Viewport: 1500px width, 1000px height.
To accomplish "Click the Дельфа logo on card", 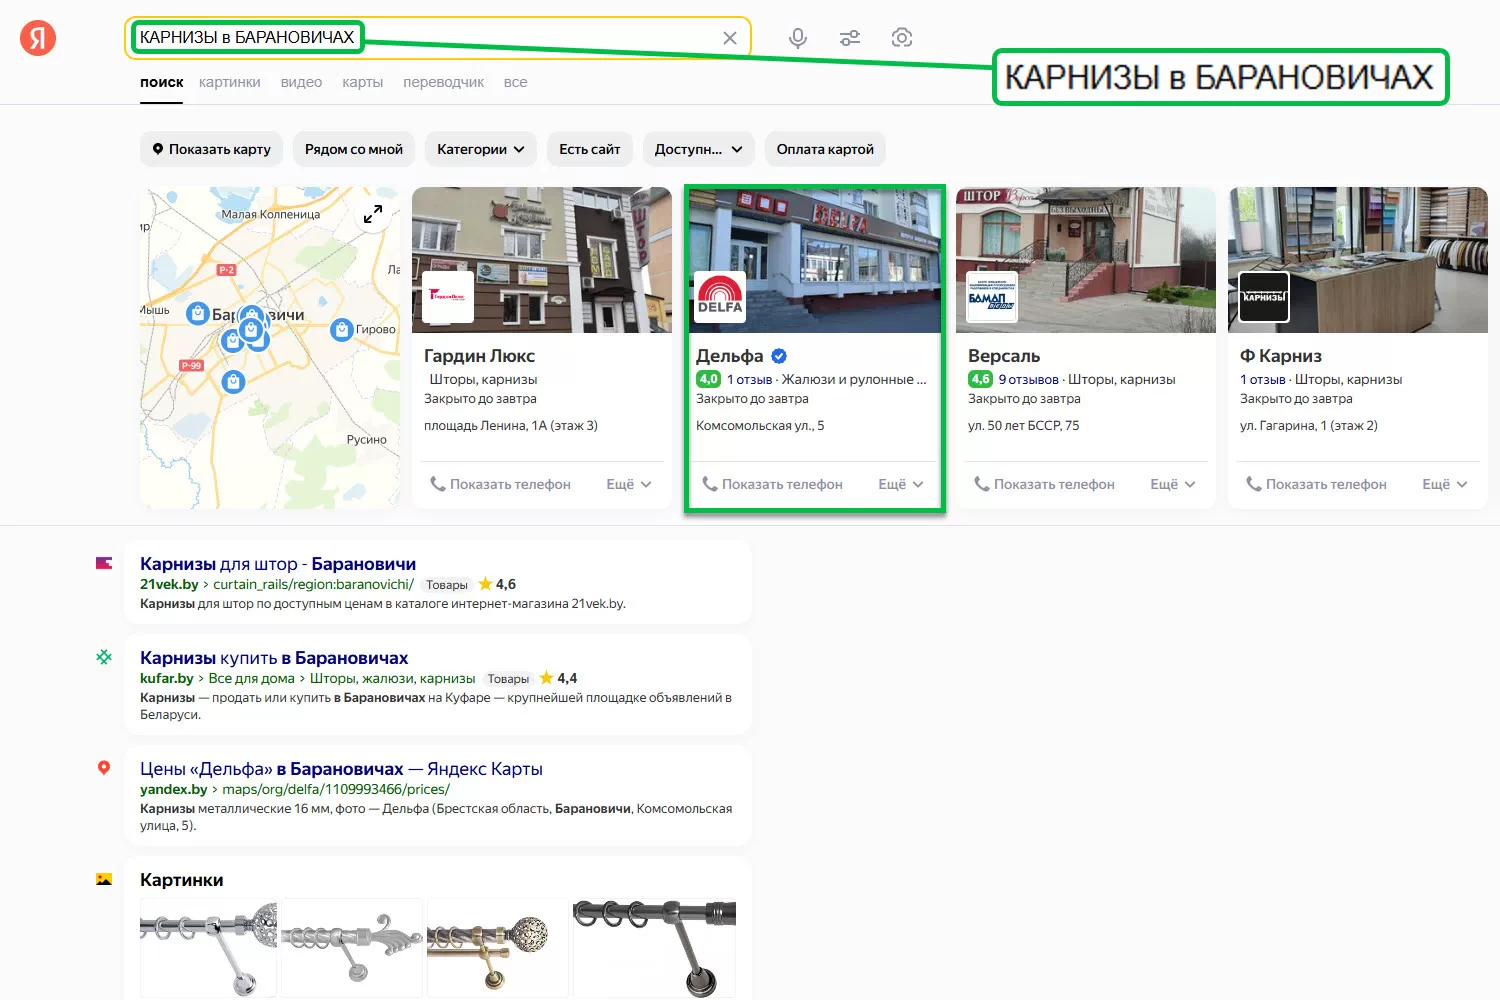I will [720, 297].
